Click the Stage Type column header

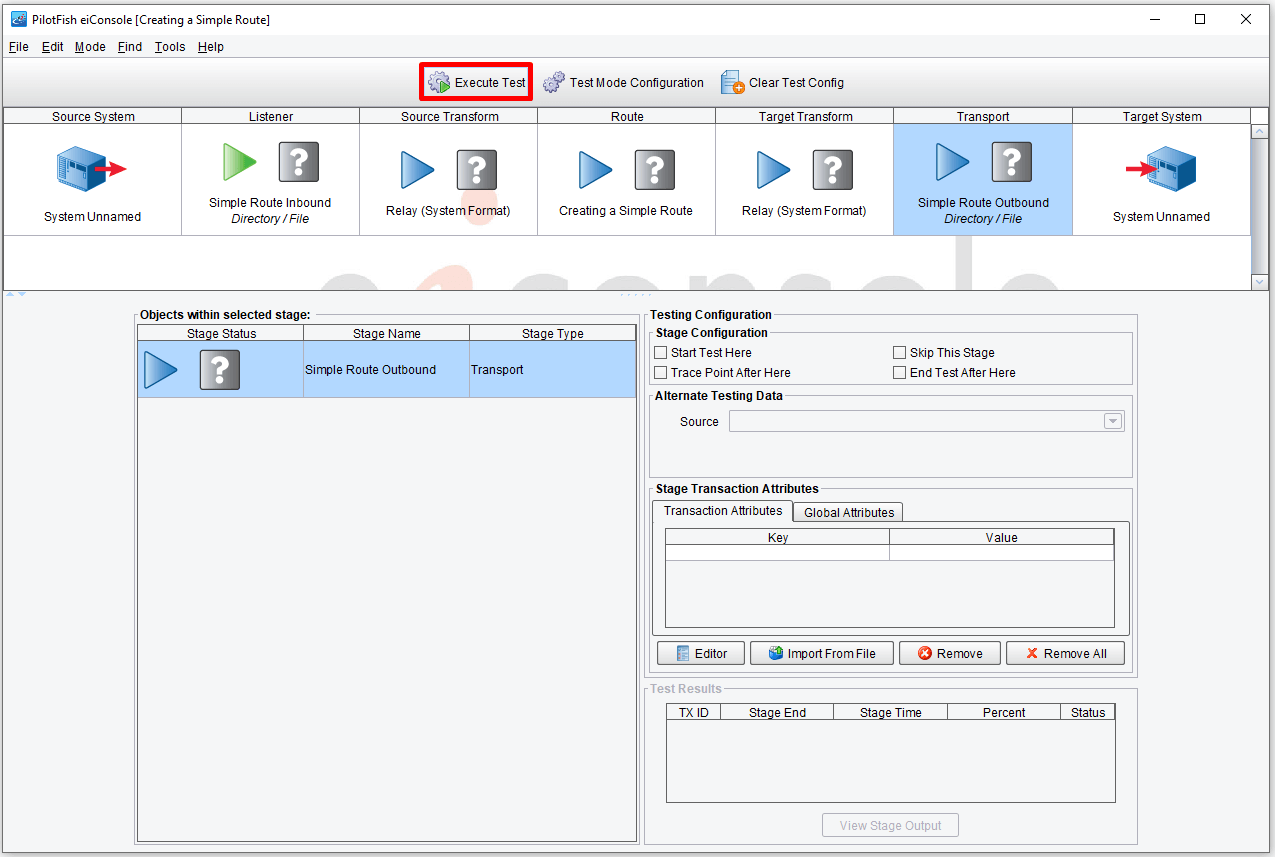[553, 333]
